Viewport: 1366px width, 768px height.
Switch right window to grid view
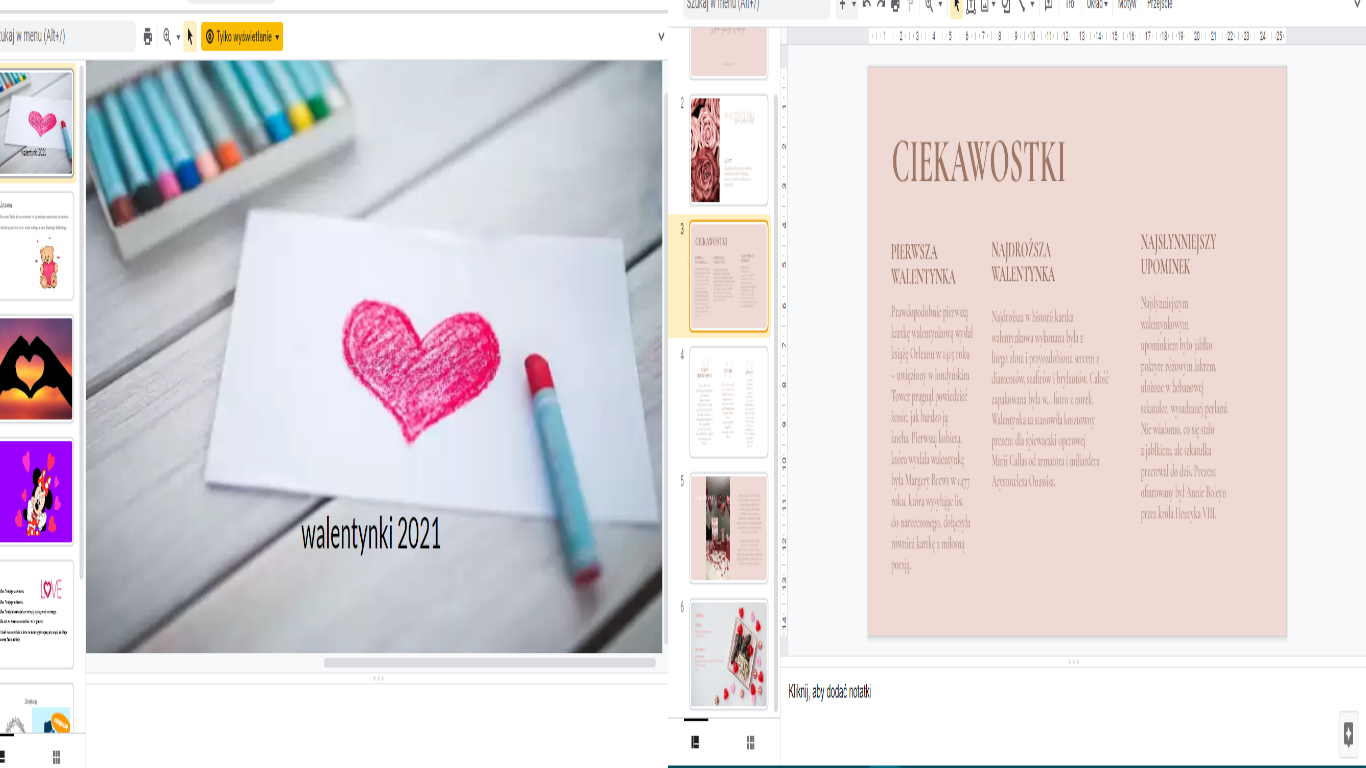tap(751, 742)
